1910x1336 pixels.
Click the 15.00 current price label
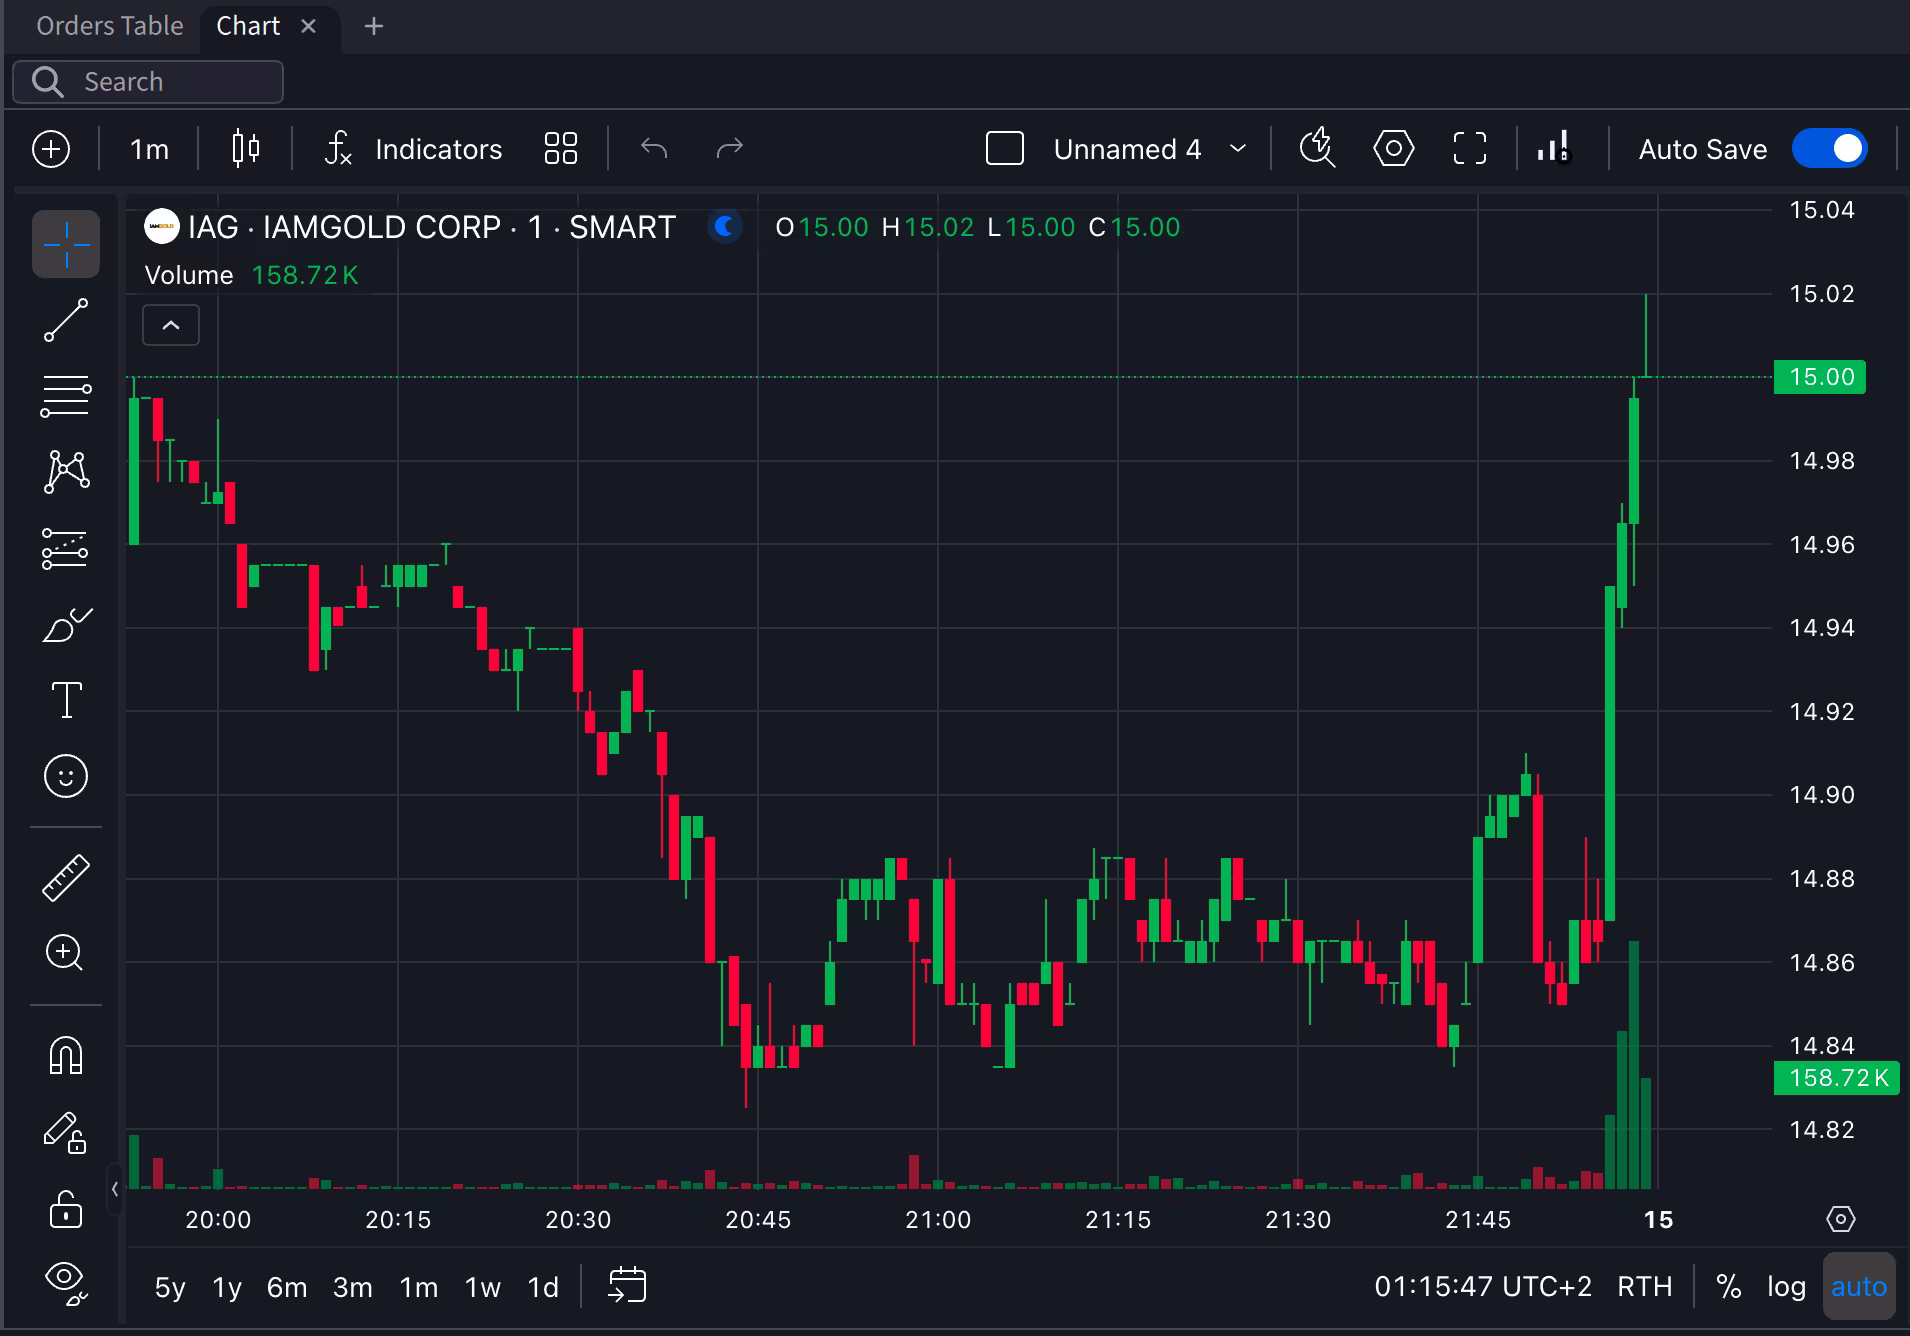[1820, 377]
